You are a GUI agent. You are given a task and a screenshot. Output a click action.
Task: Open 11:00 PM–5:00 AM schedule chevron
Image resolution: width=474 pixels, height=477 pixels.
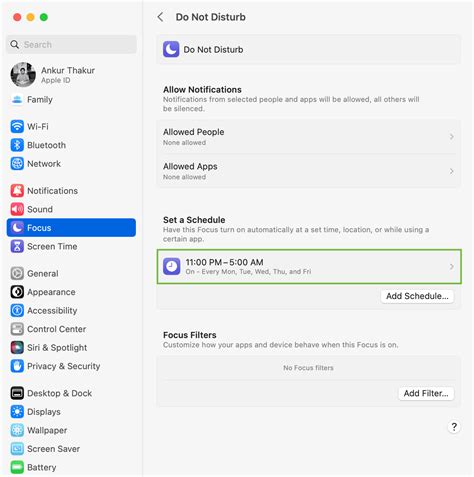pos(452,266)
